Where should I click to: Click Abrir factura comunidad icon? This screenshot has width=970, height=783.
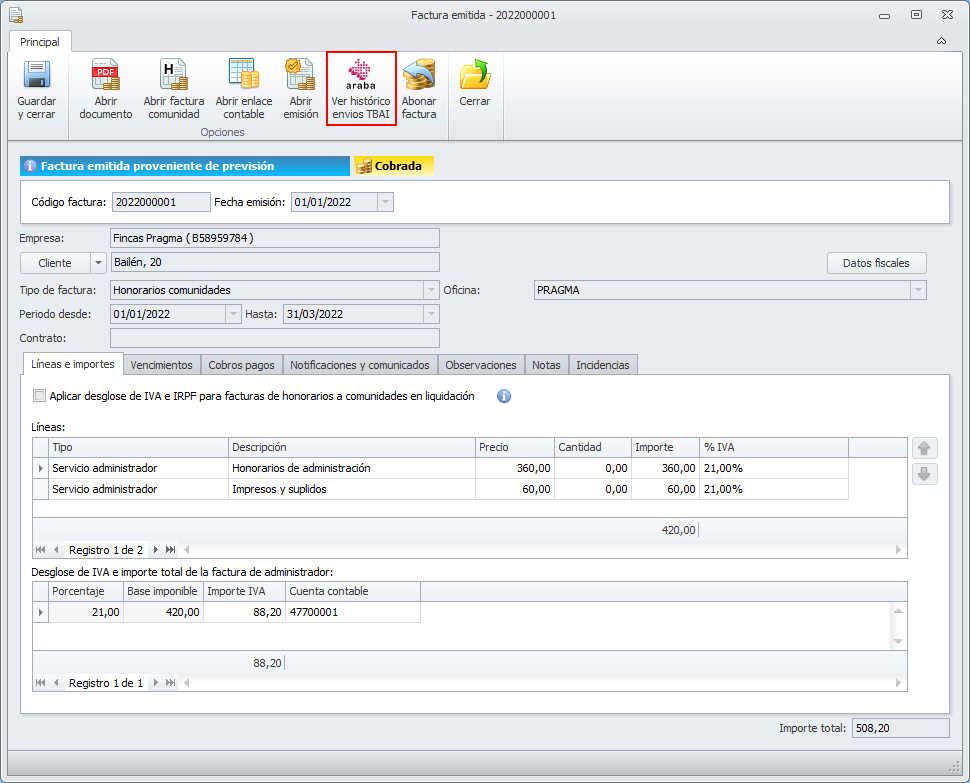point(174,76)
